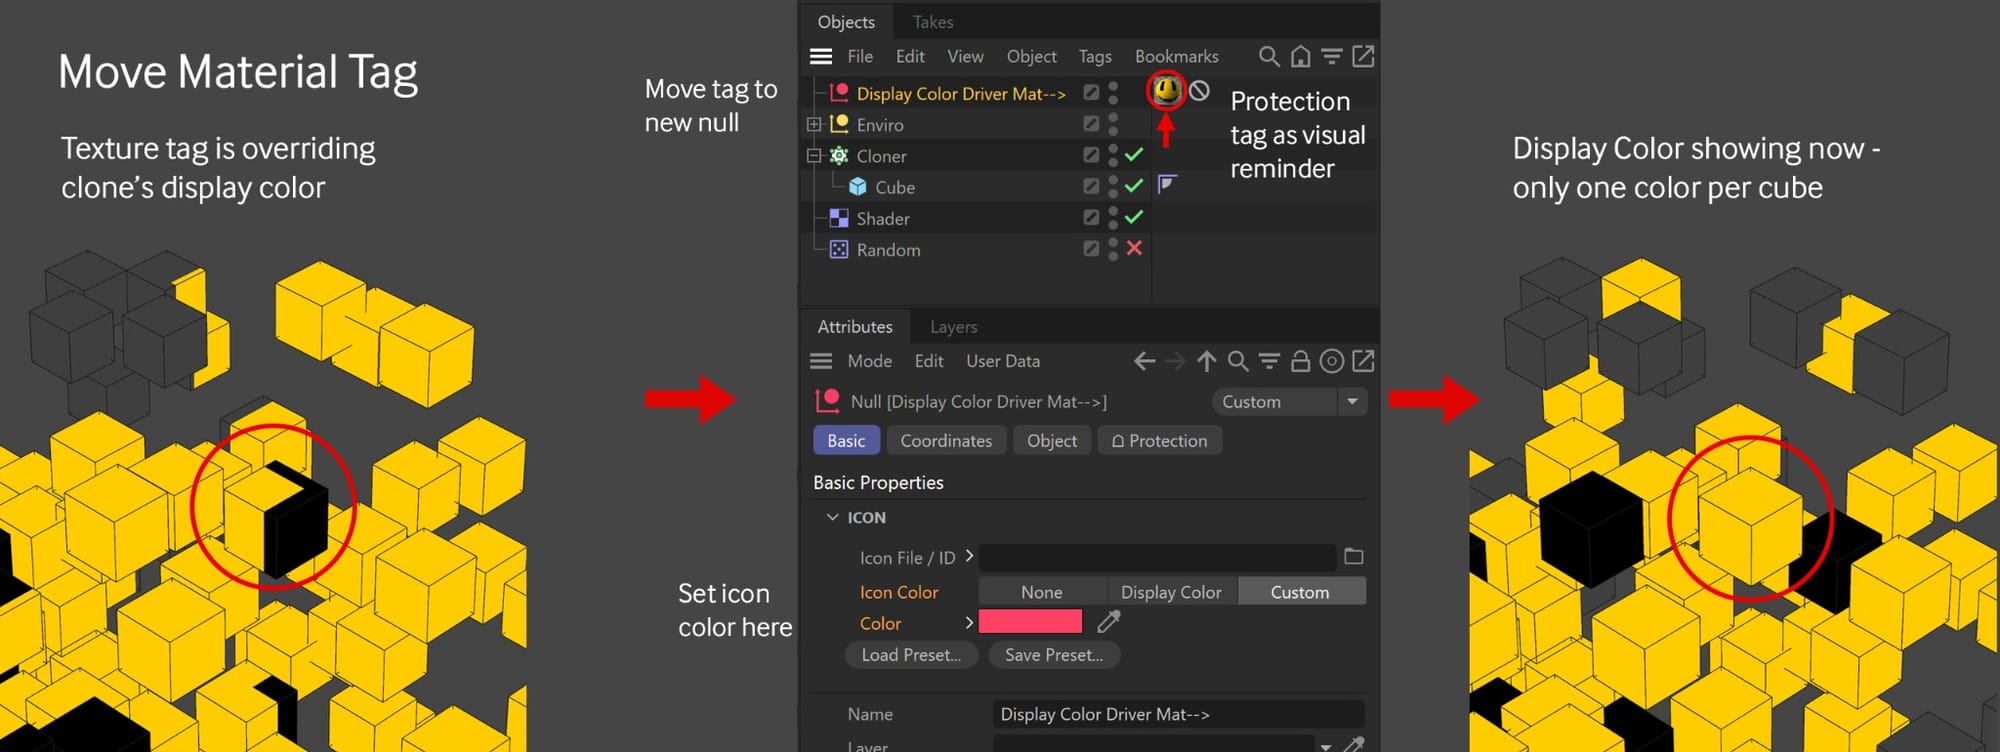Enable the Random effector via red X
This screenshot has height=752, width=2000.
pos(1134,248)
